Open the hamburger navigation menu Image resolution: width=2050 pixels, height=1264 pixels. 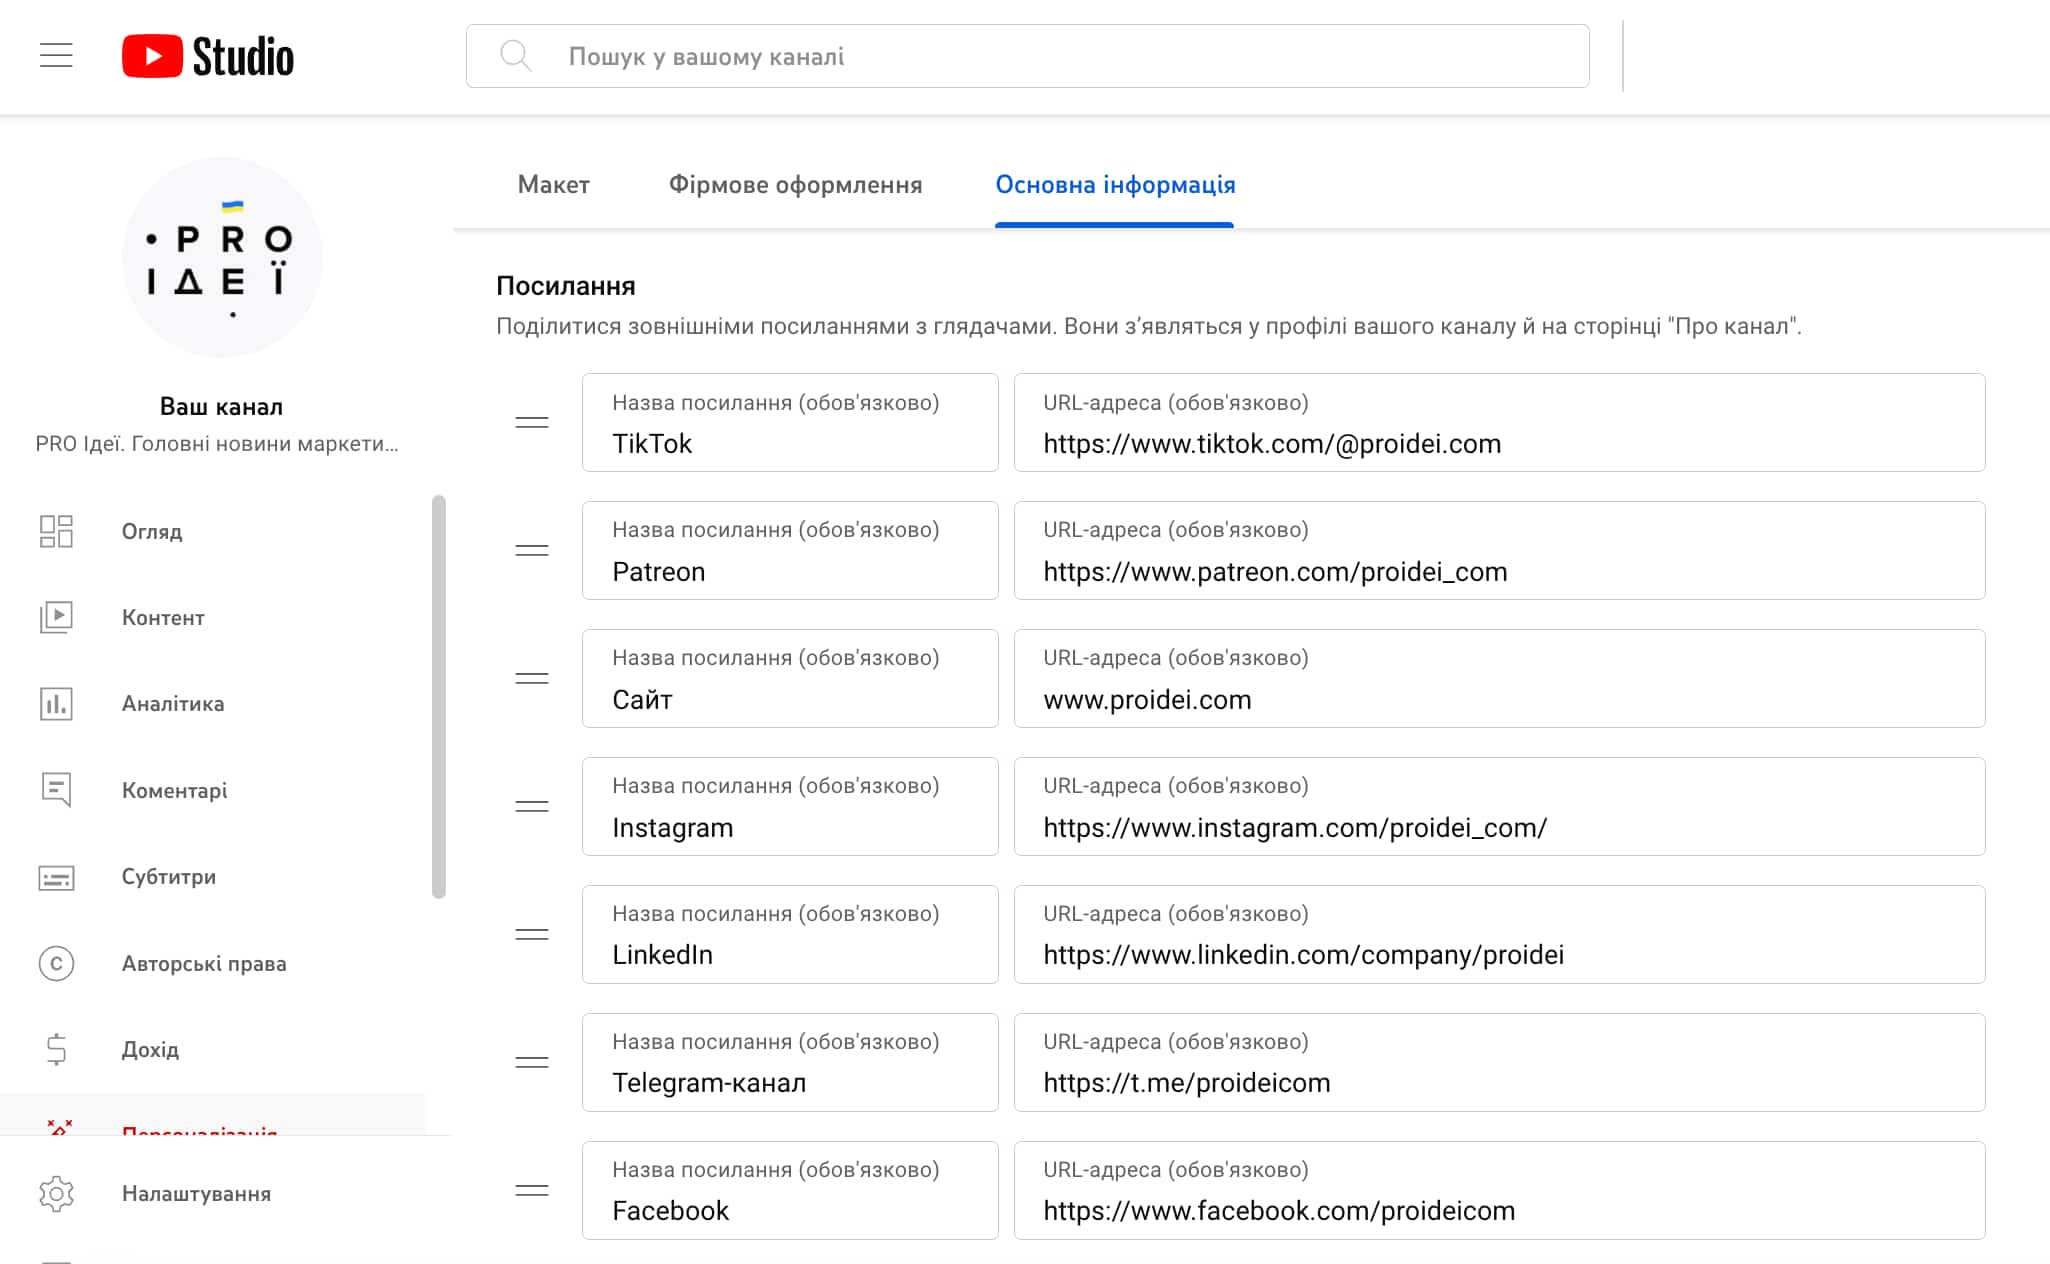tap(56, 56)
